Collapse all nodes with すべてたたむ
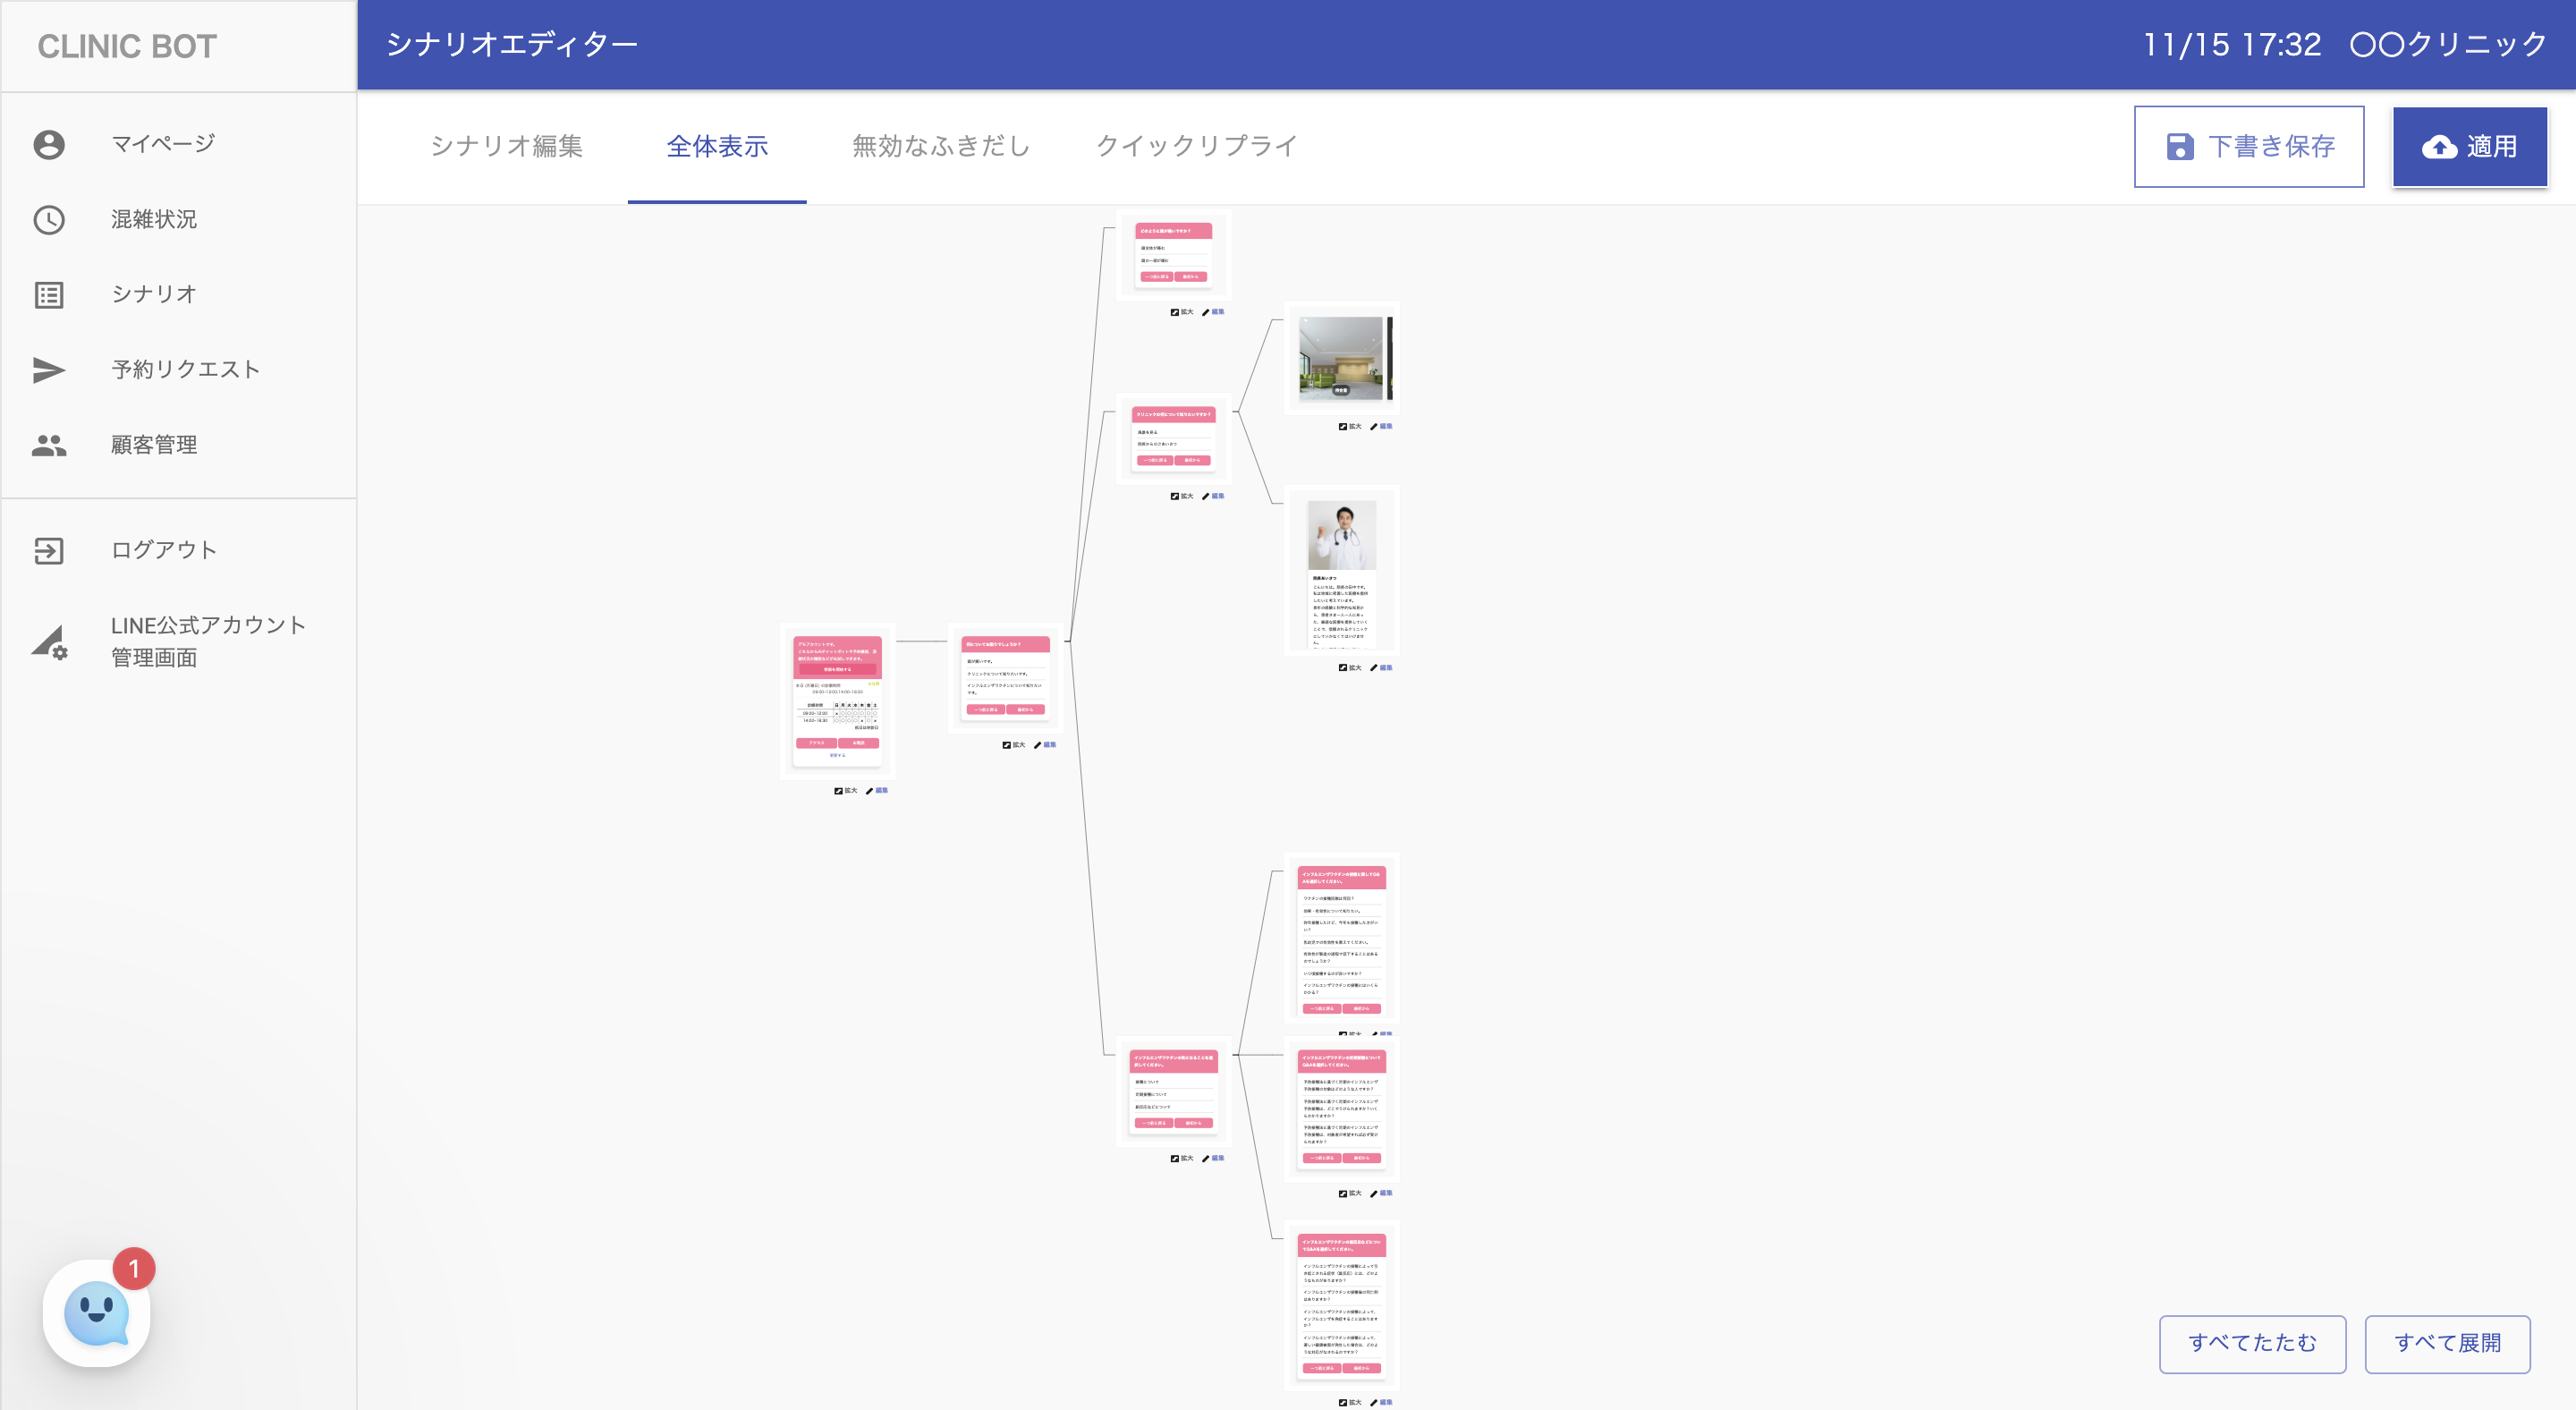 (2251, 1343)
